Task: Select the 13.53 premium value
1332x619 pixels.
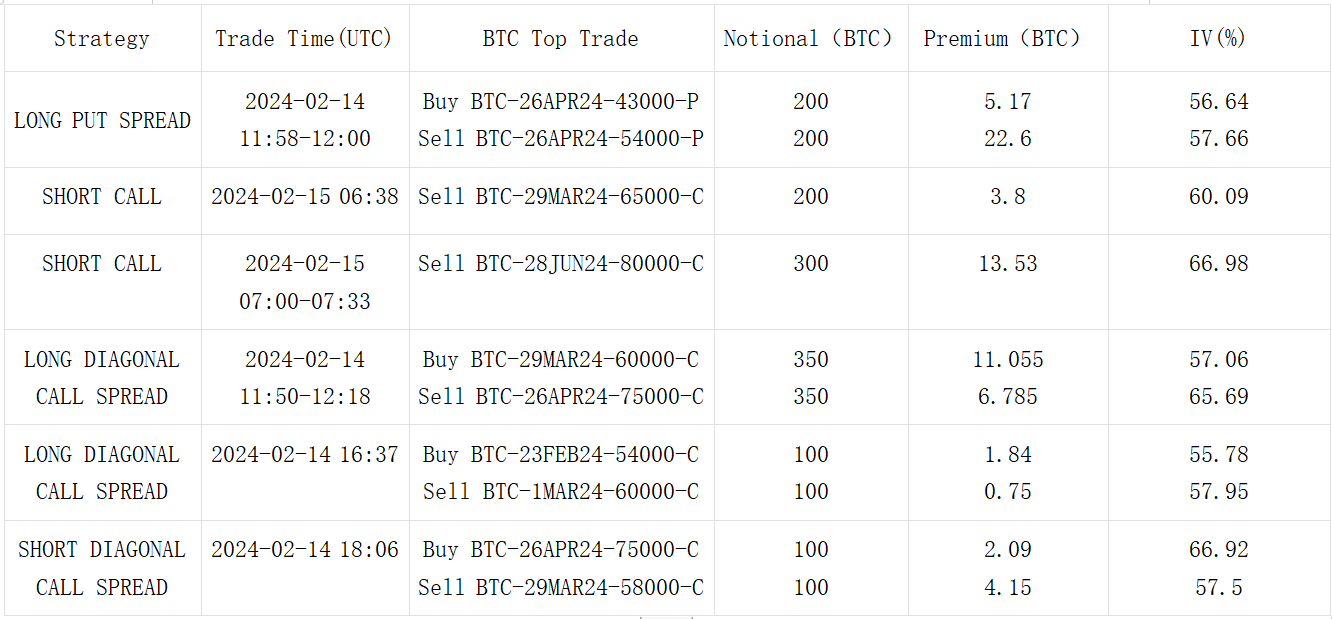Action: (1007, 264)
